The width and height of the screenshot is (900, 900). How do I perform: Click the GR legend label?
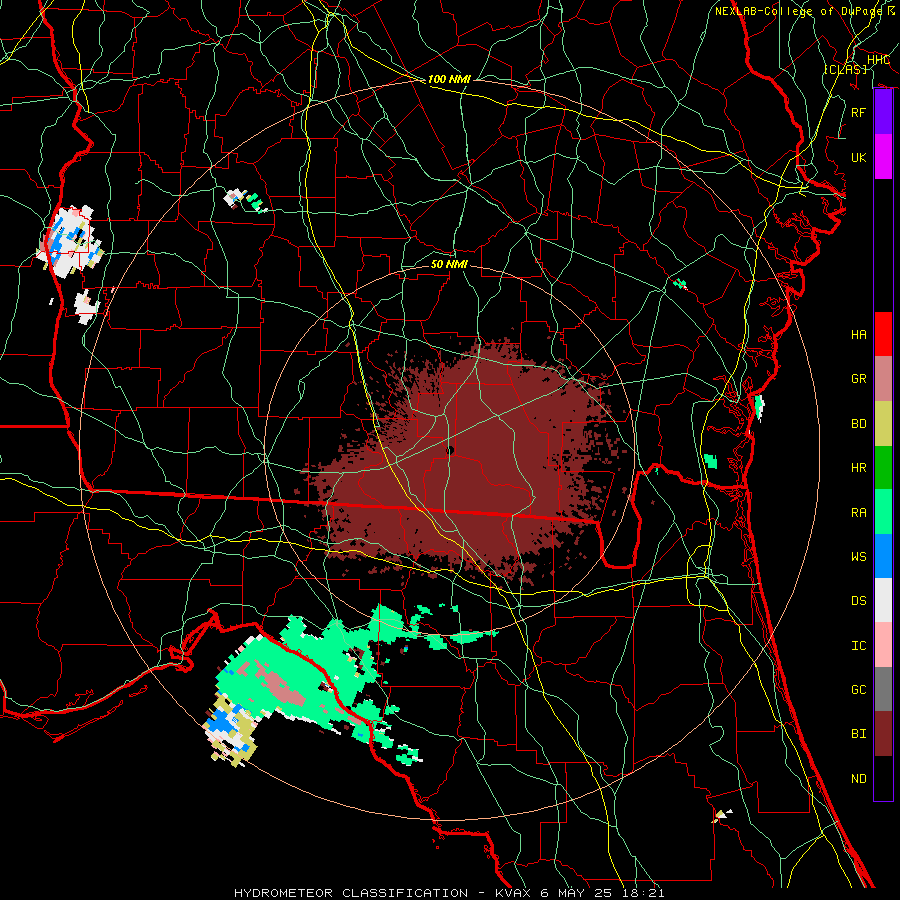click(859, 379)
